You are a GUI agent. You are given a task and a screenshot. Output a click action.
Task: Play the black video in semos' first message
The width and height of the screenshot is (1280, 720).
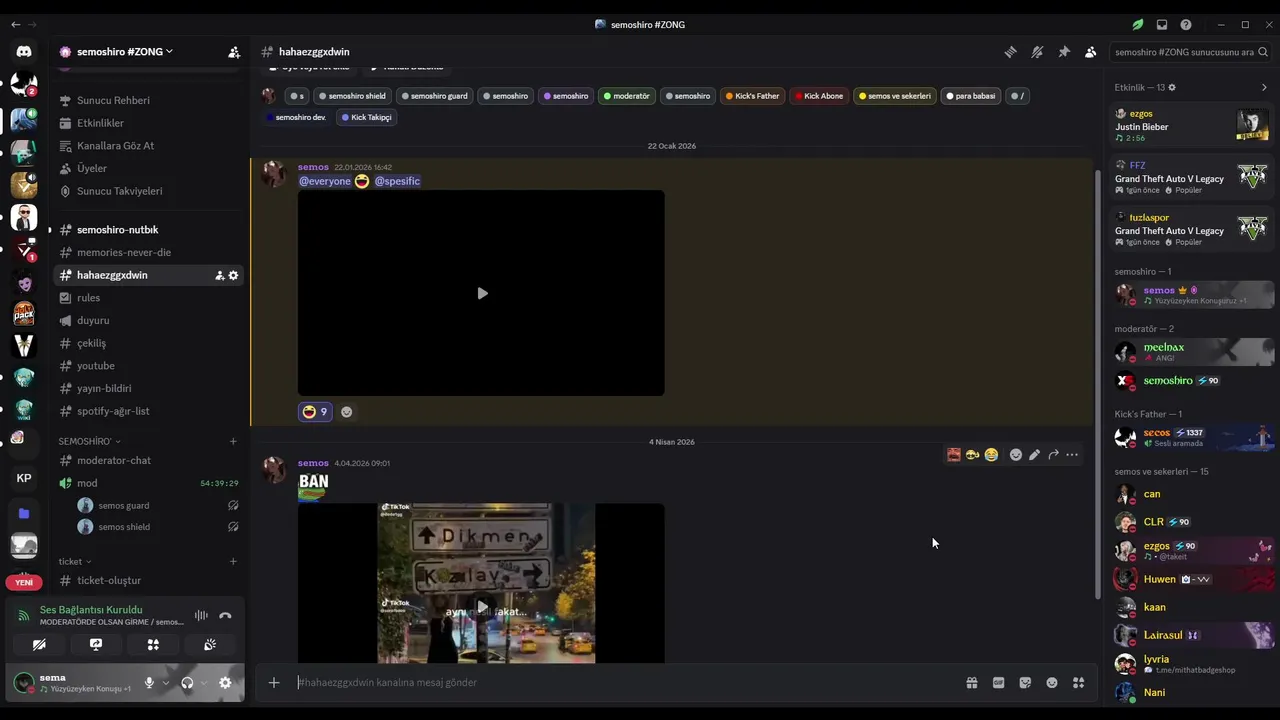482,293
